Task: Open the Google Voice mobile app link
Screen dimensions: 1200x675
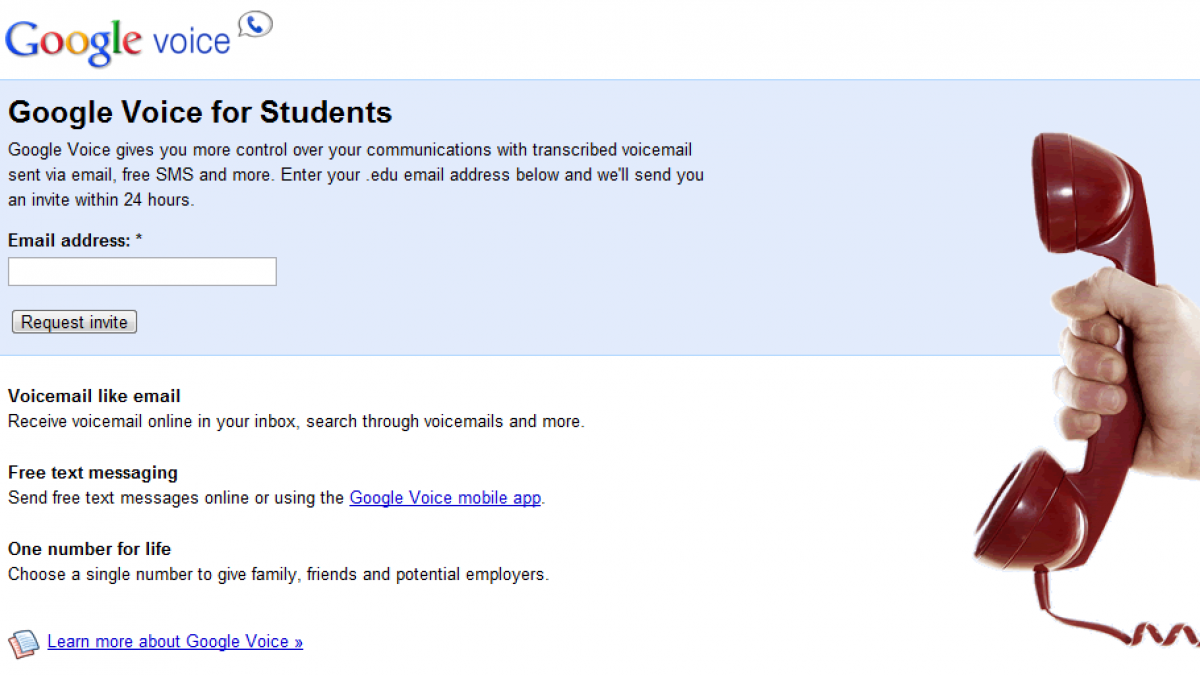Action: [x=445, y=498]
